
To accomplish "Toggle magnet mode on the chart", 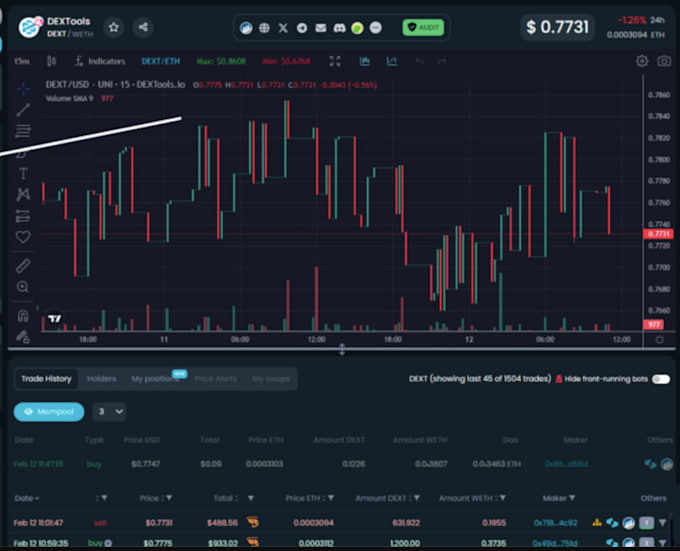I will 23,316.
